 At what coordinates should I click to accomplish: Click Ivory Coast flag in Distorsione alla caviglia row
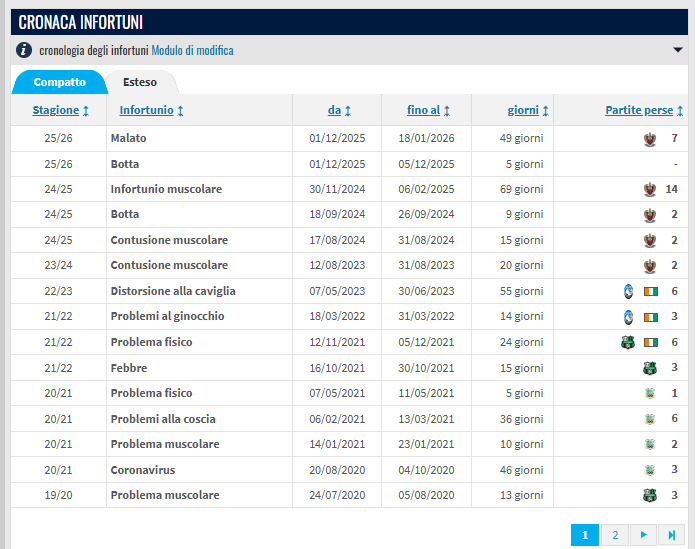(x=651, y=291)
